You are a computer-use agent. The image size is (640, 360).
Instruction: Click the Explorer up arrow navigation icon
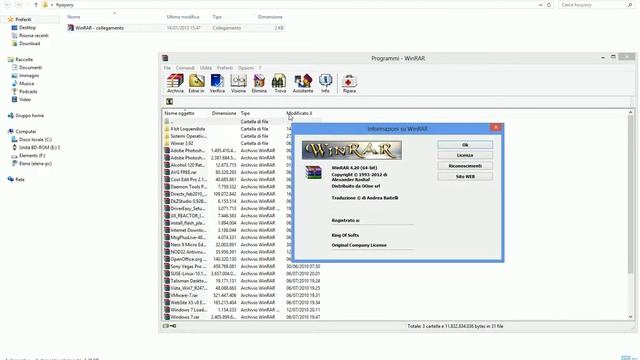click(36, 5)
